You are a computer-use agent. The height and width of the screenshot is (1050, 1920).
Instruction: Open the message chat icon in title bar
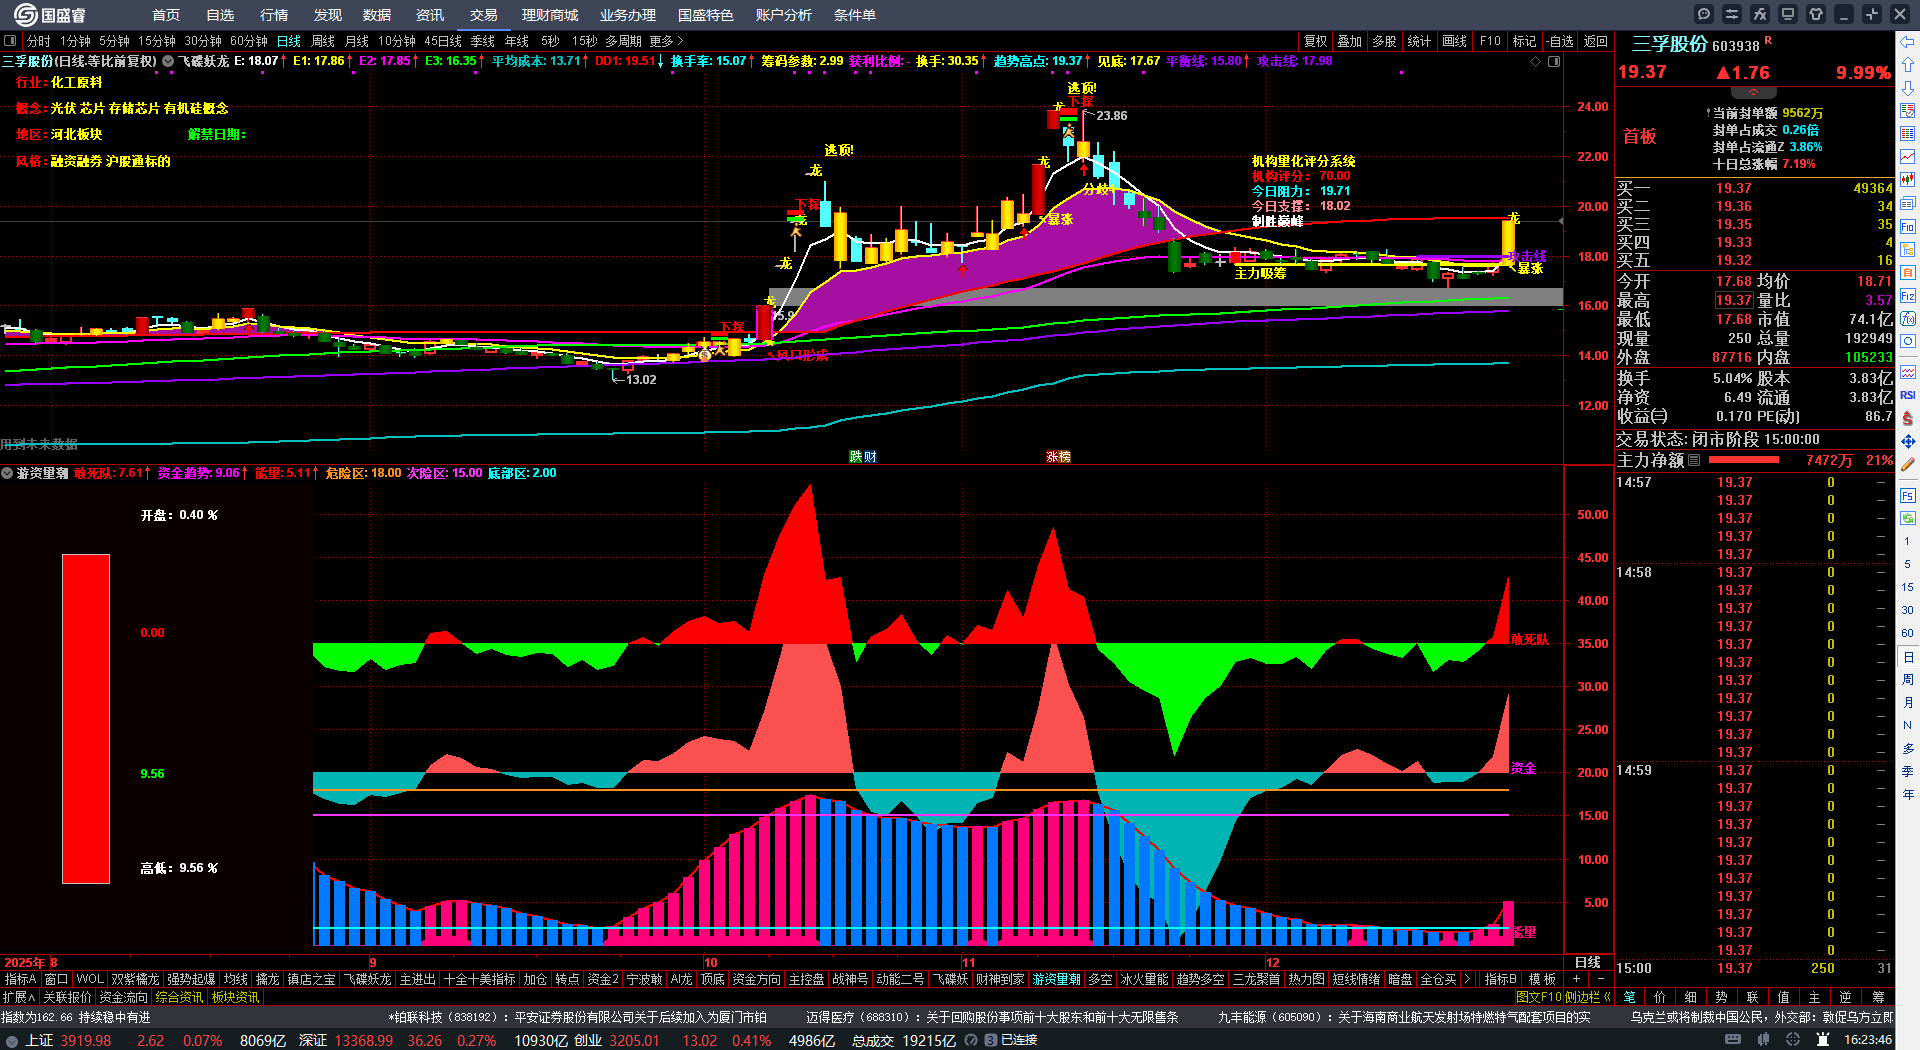[x=1703, y=14]
